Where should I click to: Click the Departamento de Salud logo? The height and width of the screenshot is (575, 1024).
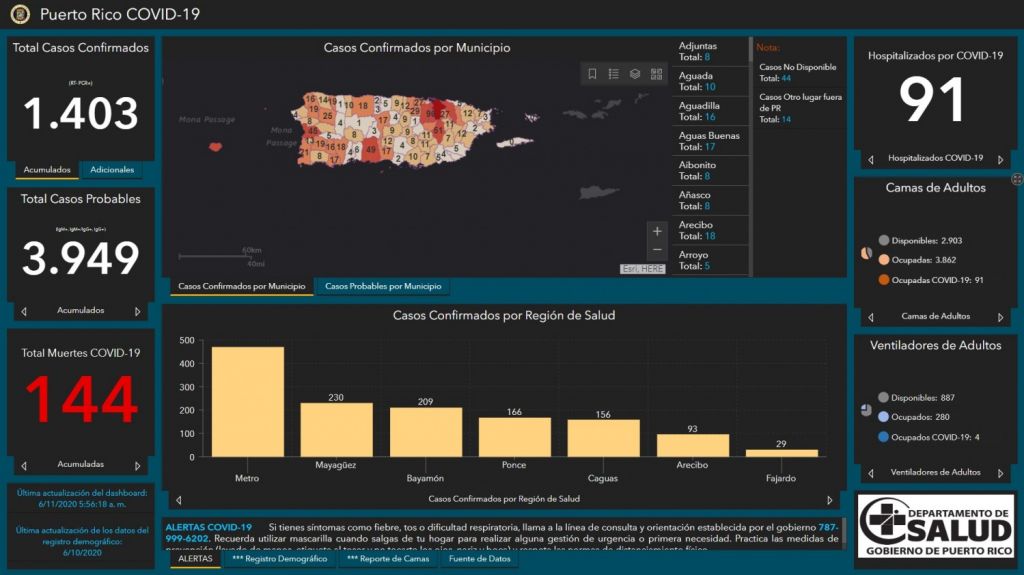pos(936,524)
